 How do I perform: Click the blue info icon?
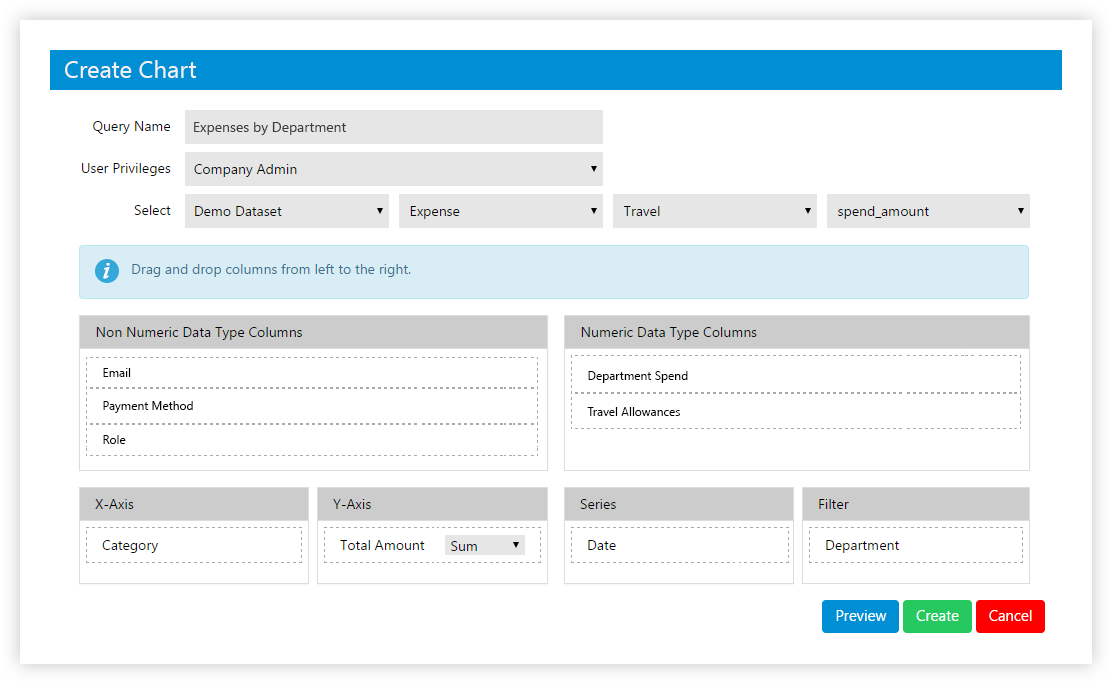[x=107, y=270]
